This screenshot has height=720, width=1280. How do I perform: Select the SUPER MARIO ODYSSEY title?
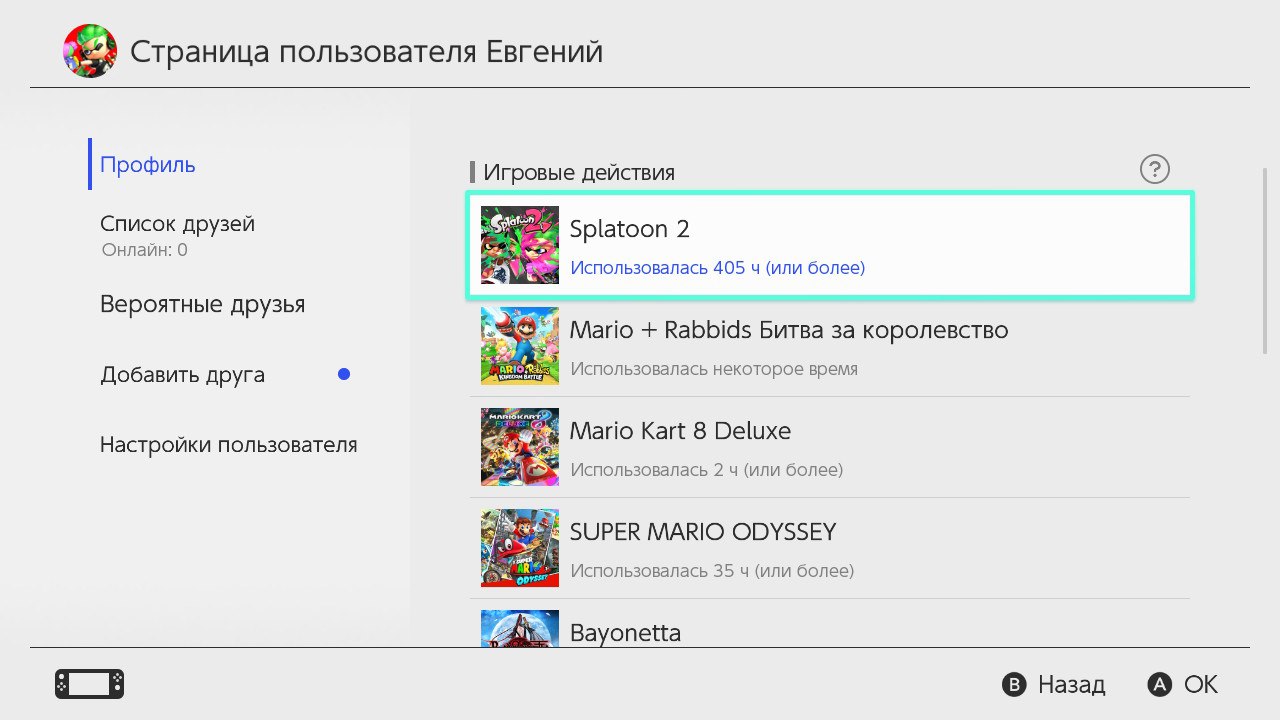pyautogui.click(x=702, y=532)
